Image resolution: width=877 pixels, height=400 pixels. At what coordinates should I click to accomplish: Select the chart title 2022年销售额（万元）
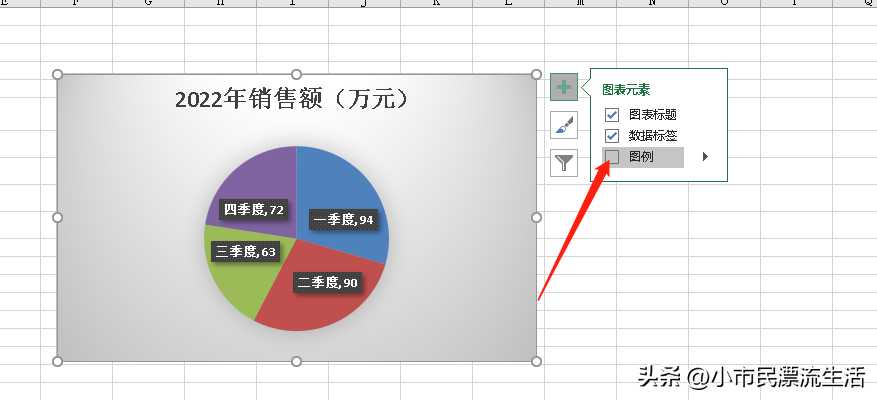coord(293,100)
